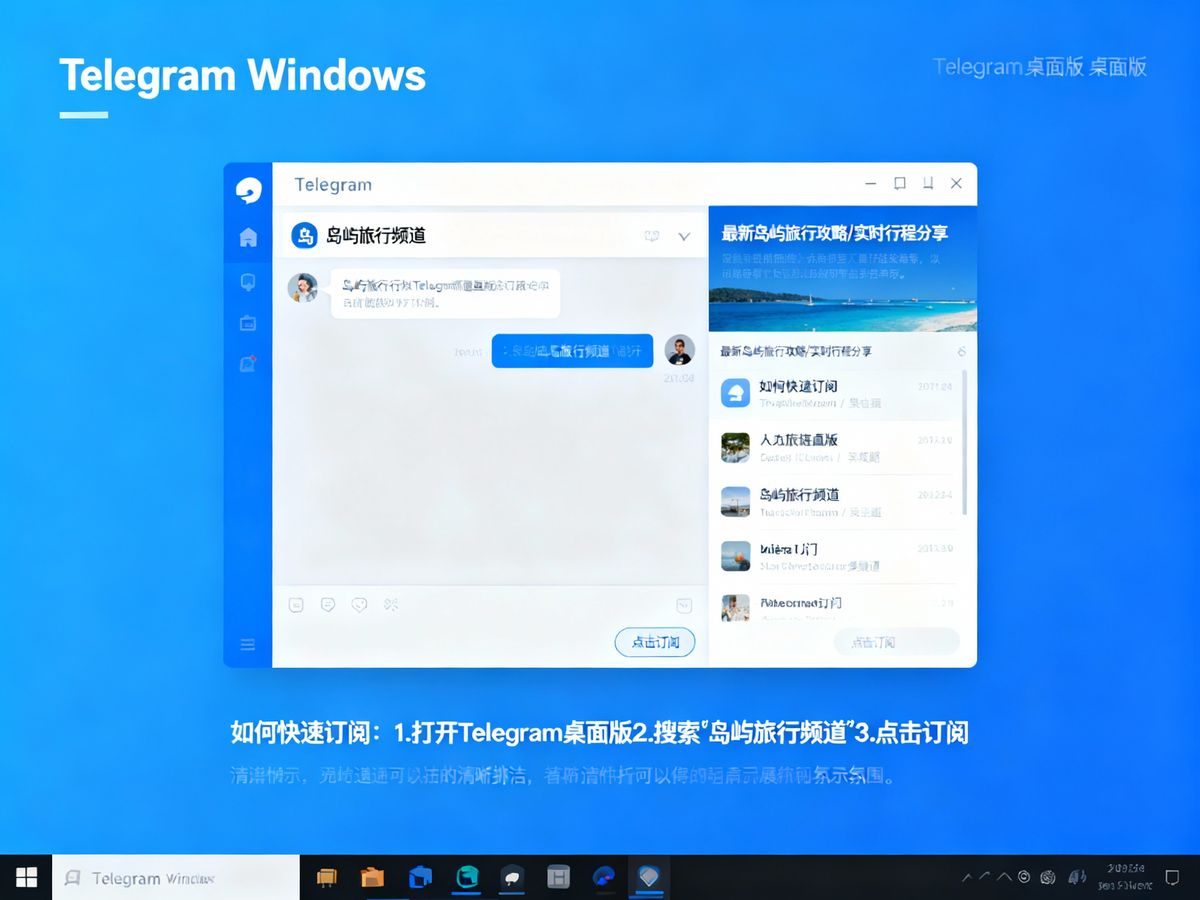Open the hamburger menu at sidebar bottom
This screenshot has width=1200, height=900.
click(x=248, y=644)
